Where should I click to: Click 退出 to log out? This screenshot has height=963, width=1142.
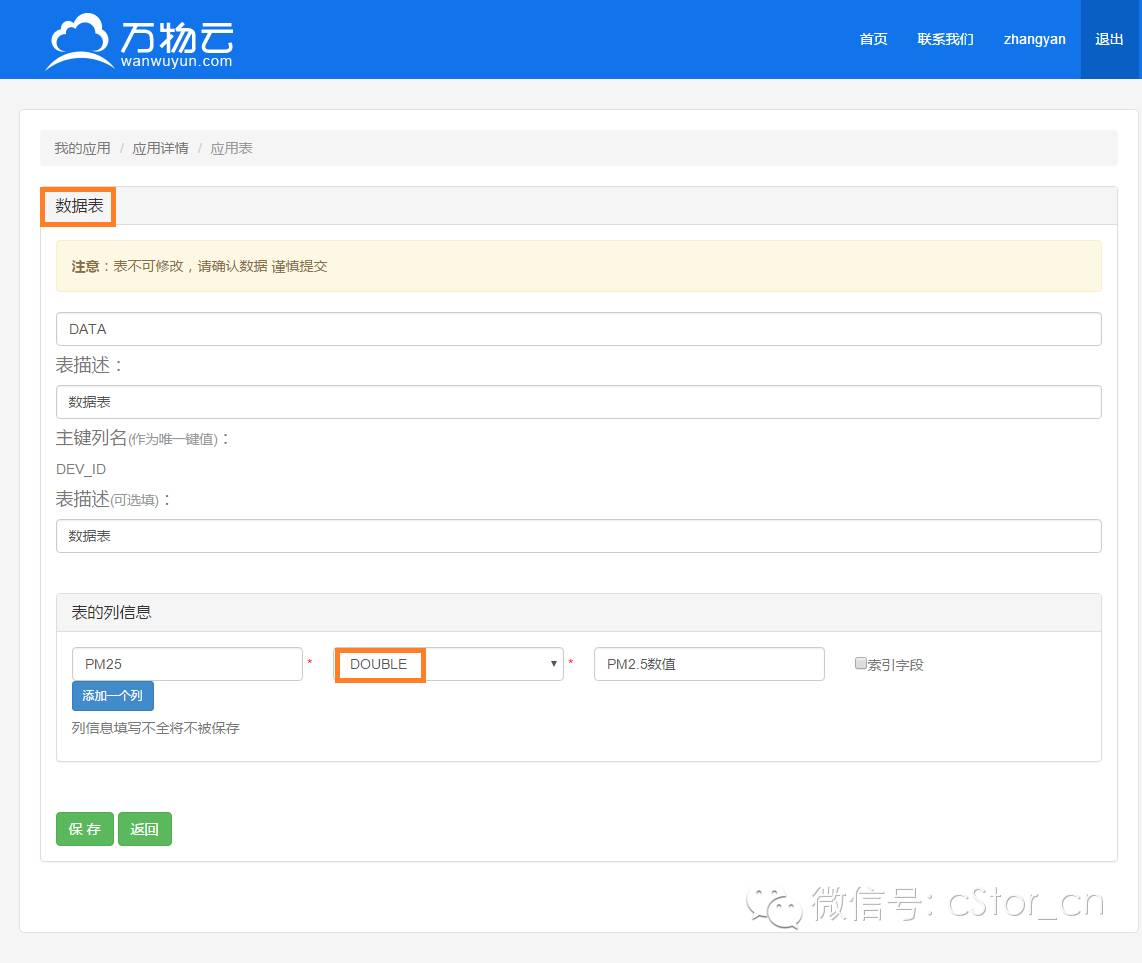(1109, 39)
